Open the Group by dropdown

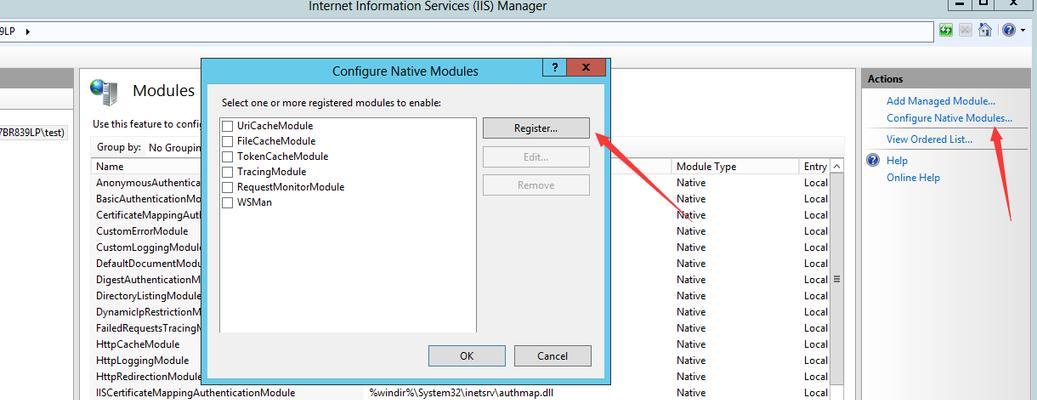[x=173, y=147]
